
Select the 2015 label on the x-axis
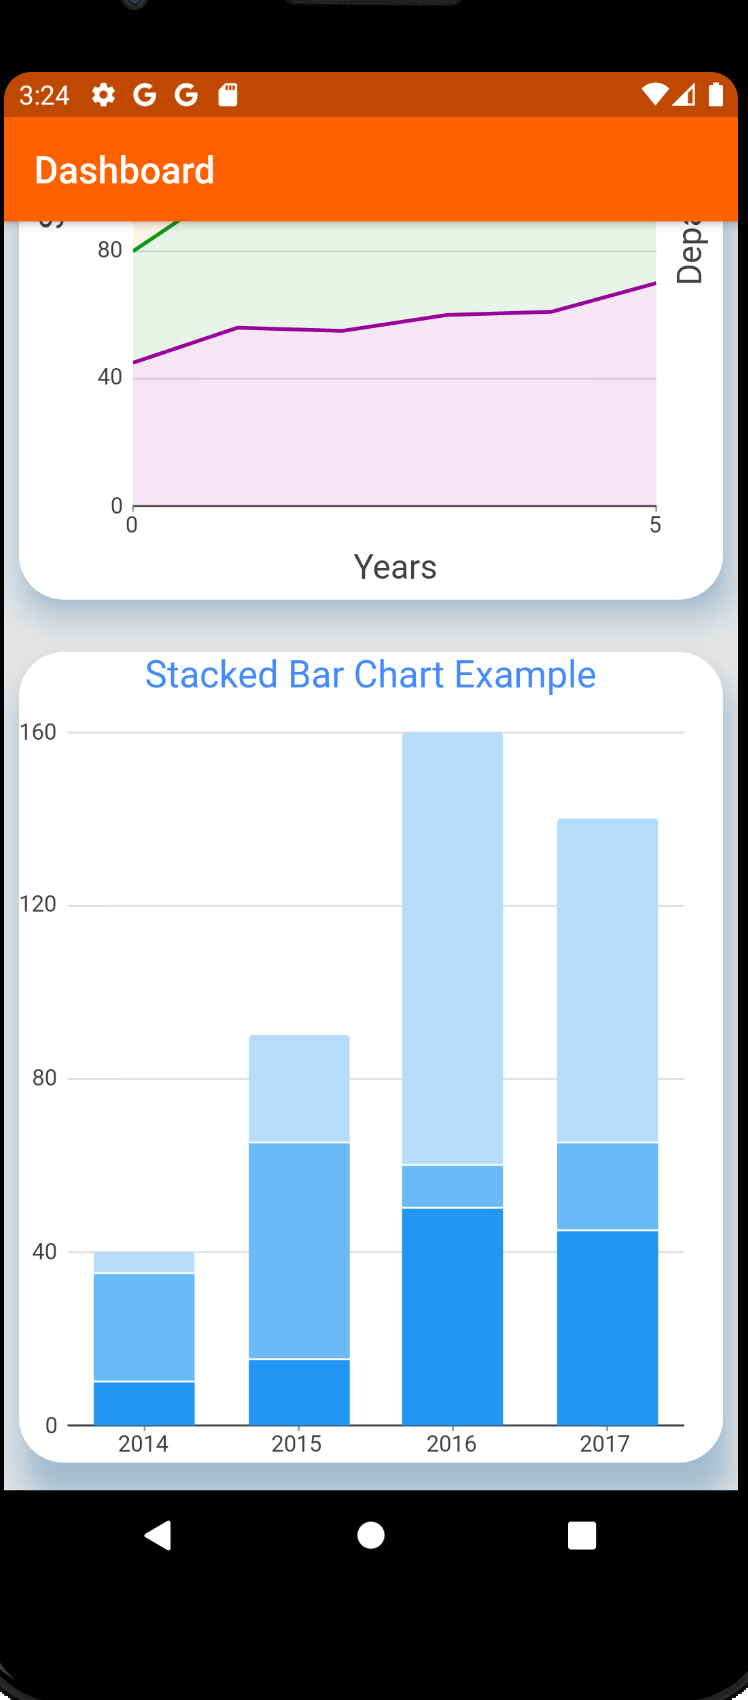297,1443
